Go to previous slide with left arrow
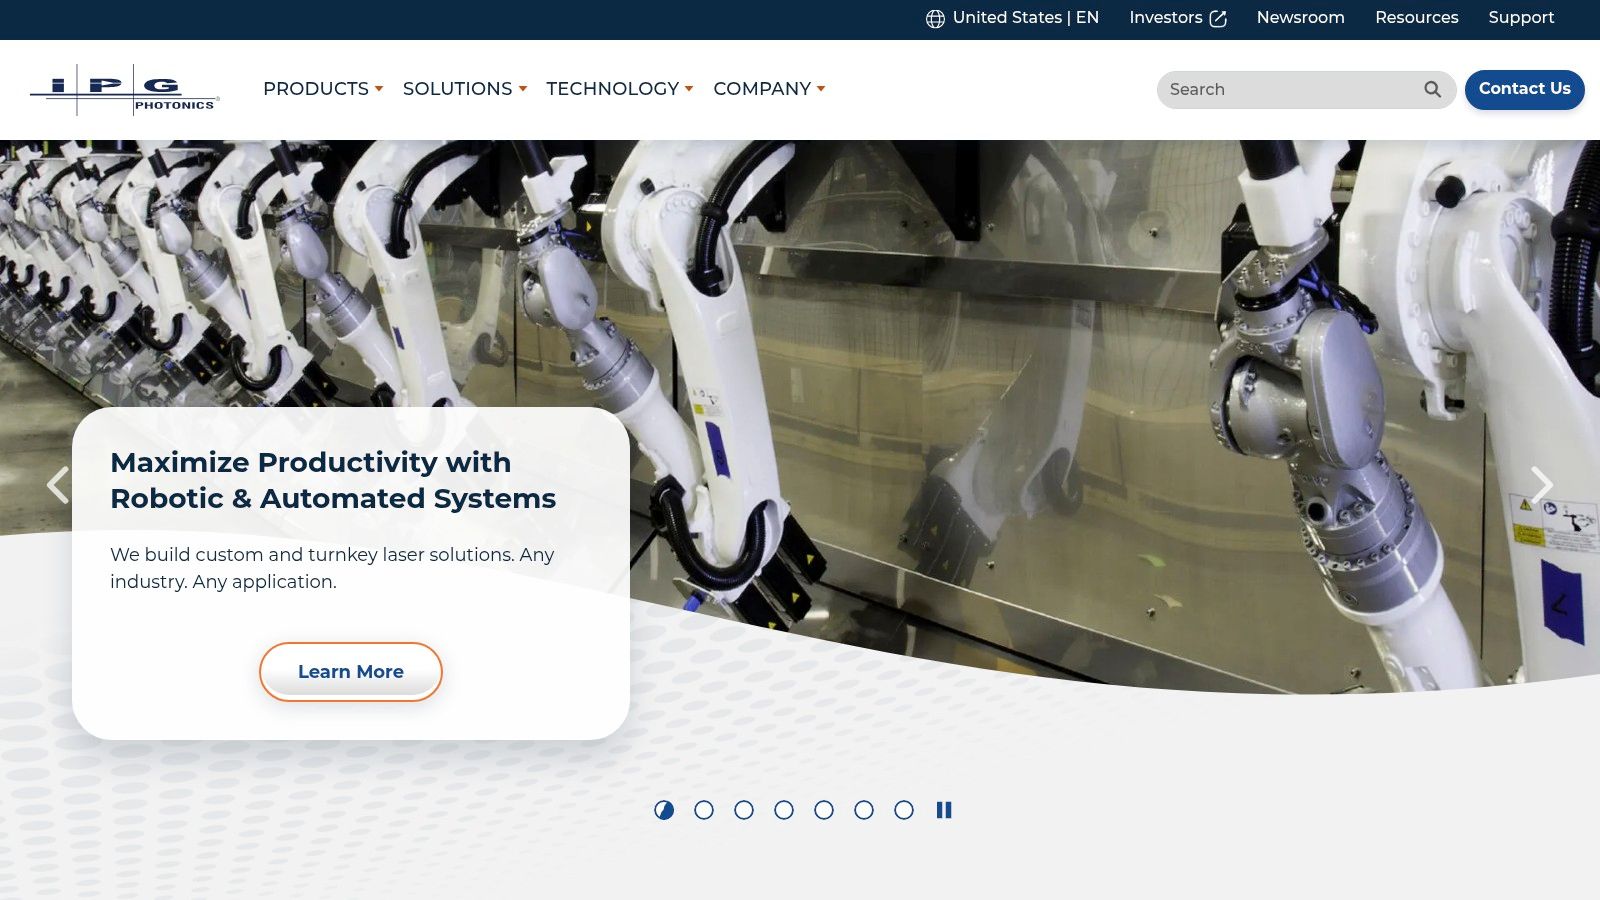The height and width of the screenshot is (900, 1600). (58, 485)
